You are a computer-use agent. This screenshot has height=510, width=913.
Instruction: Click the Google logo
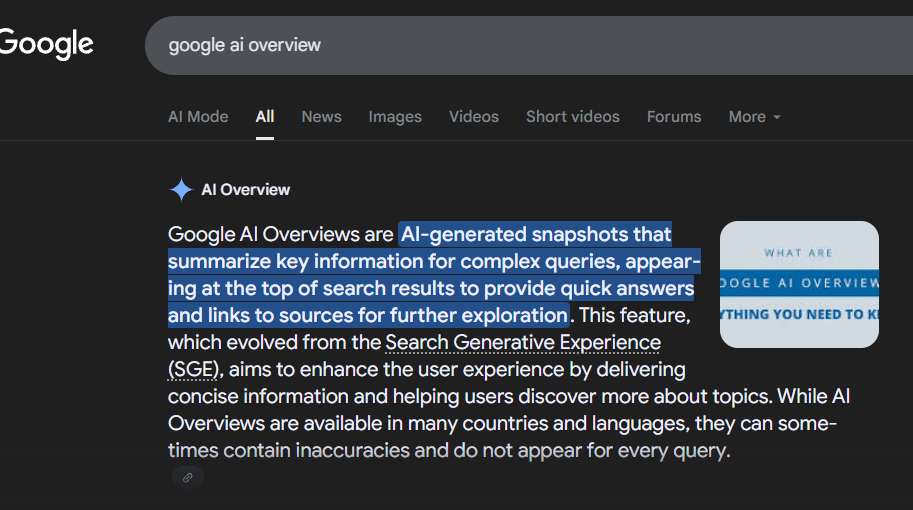(x=45, y=44)
